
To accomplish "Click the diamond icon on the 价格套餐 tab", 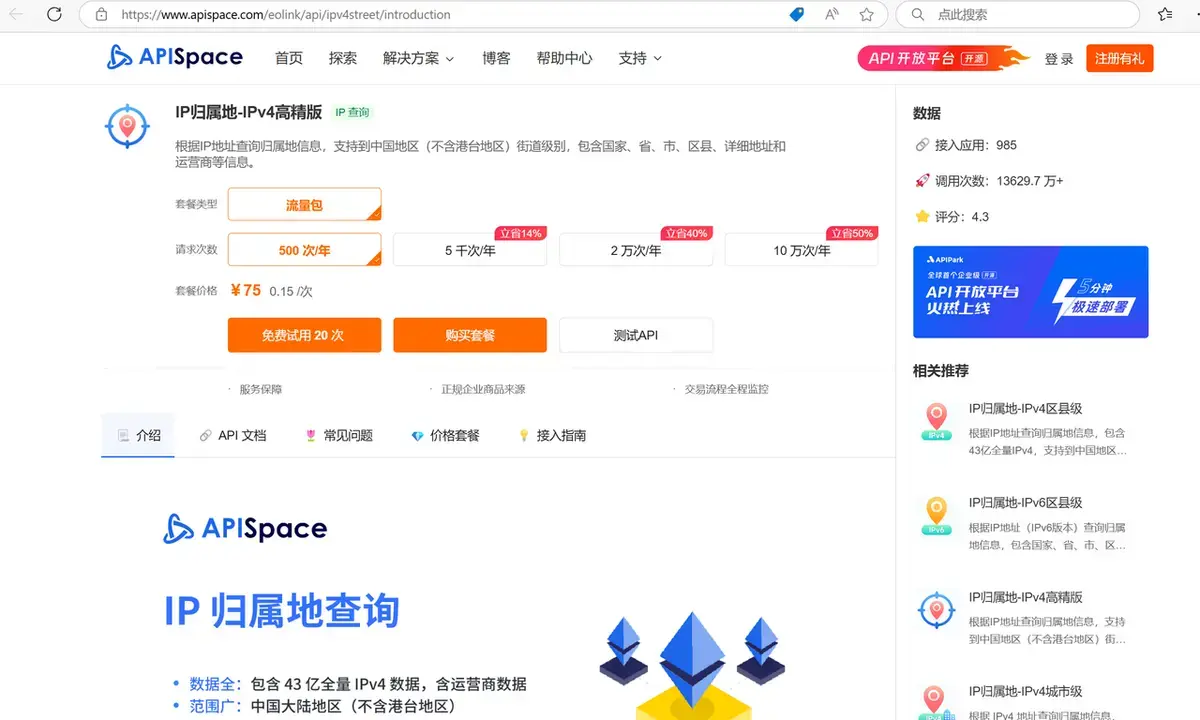I will (418, 435).
